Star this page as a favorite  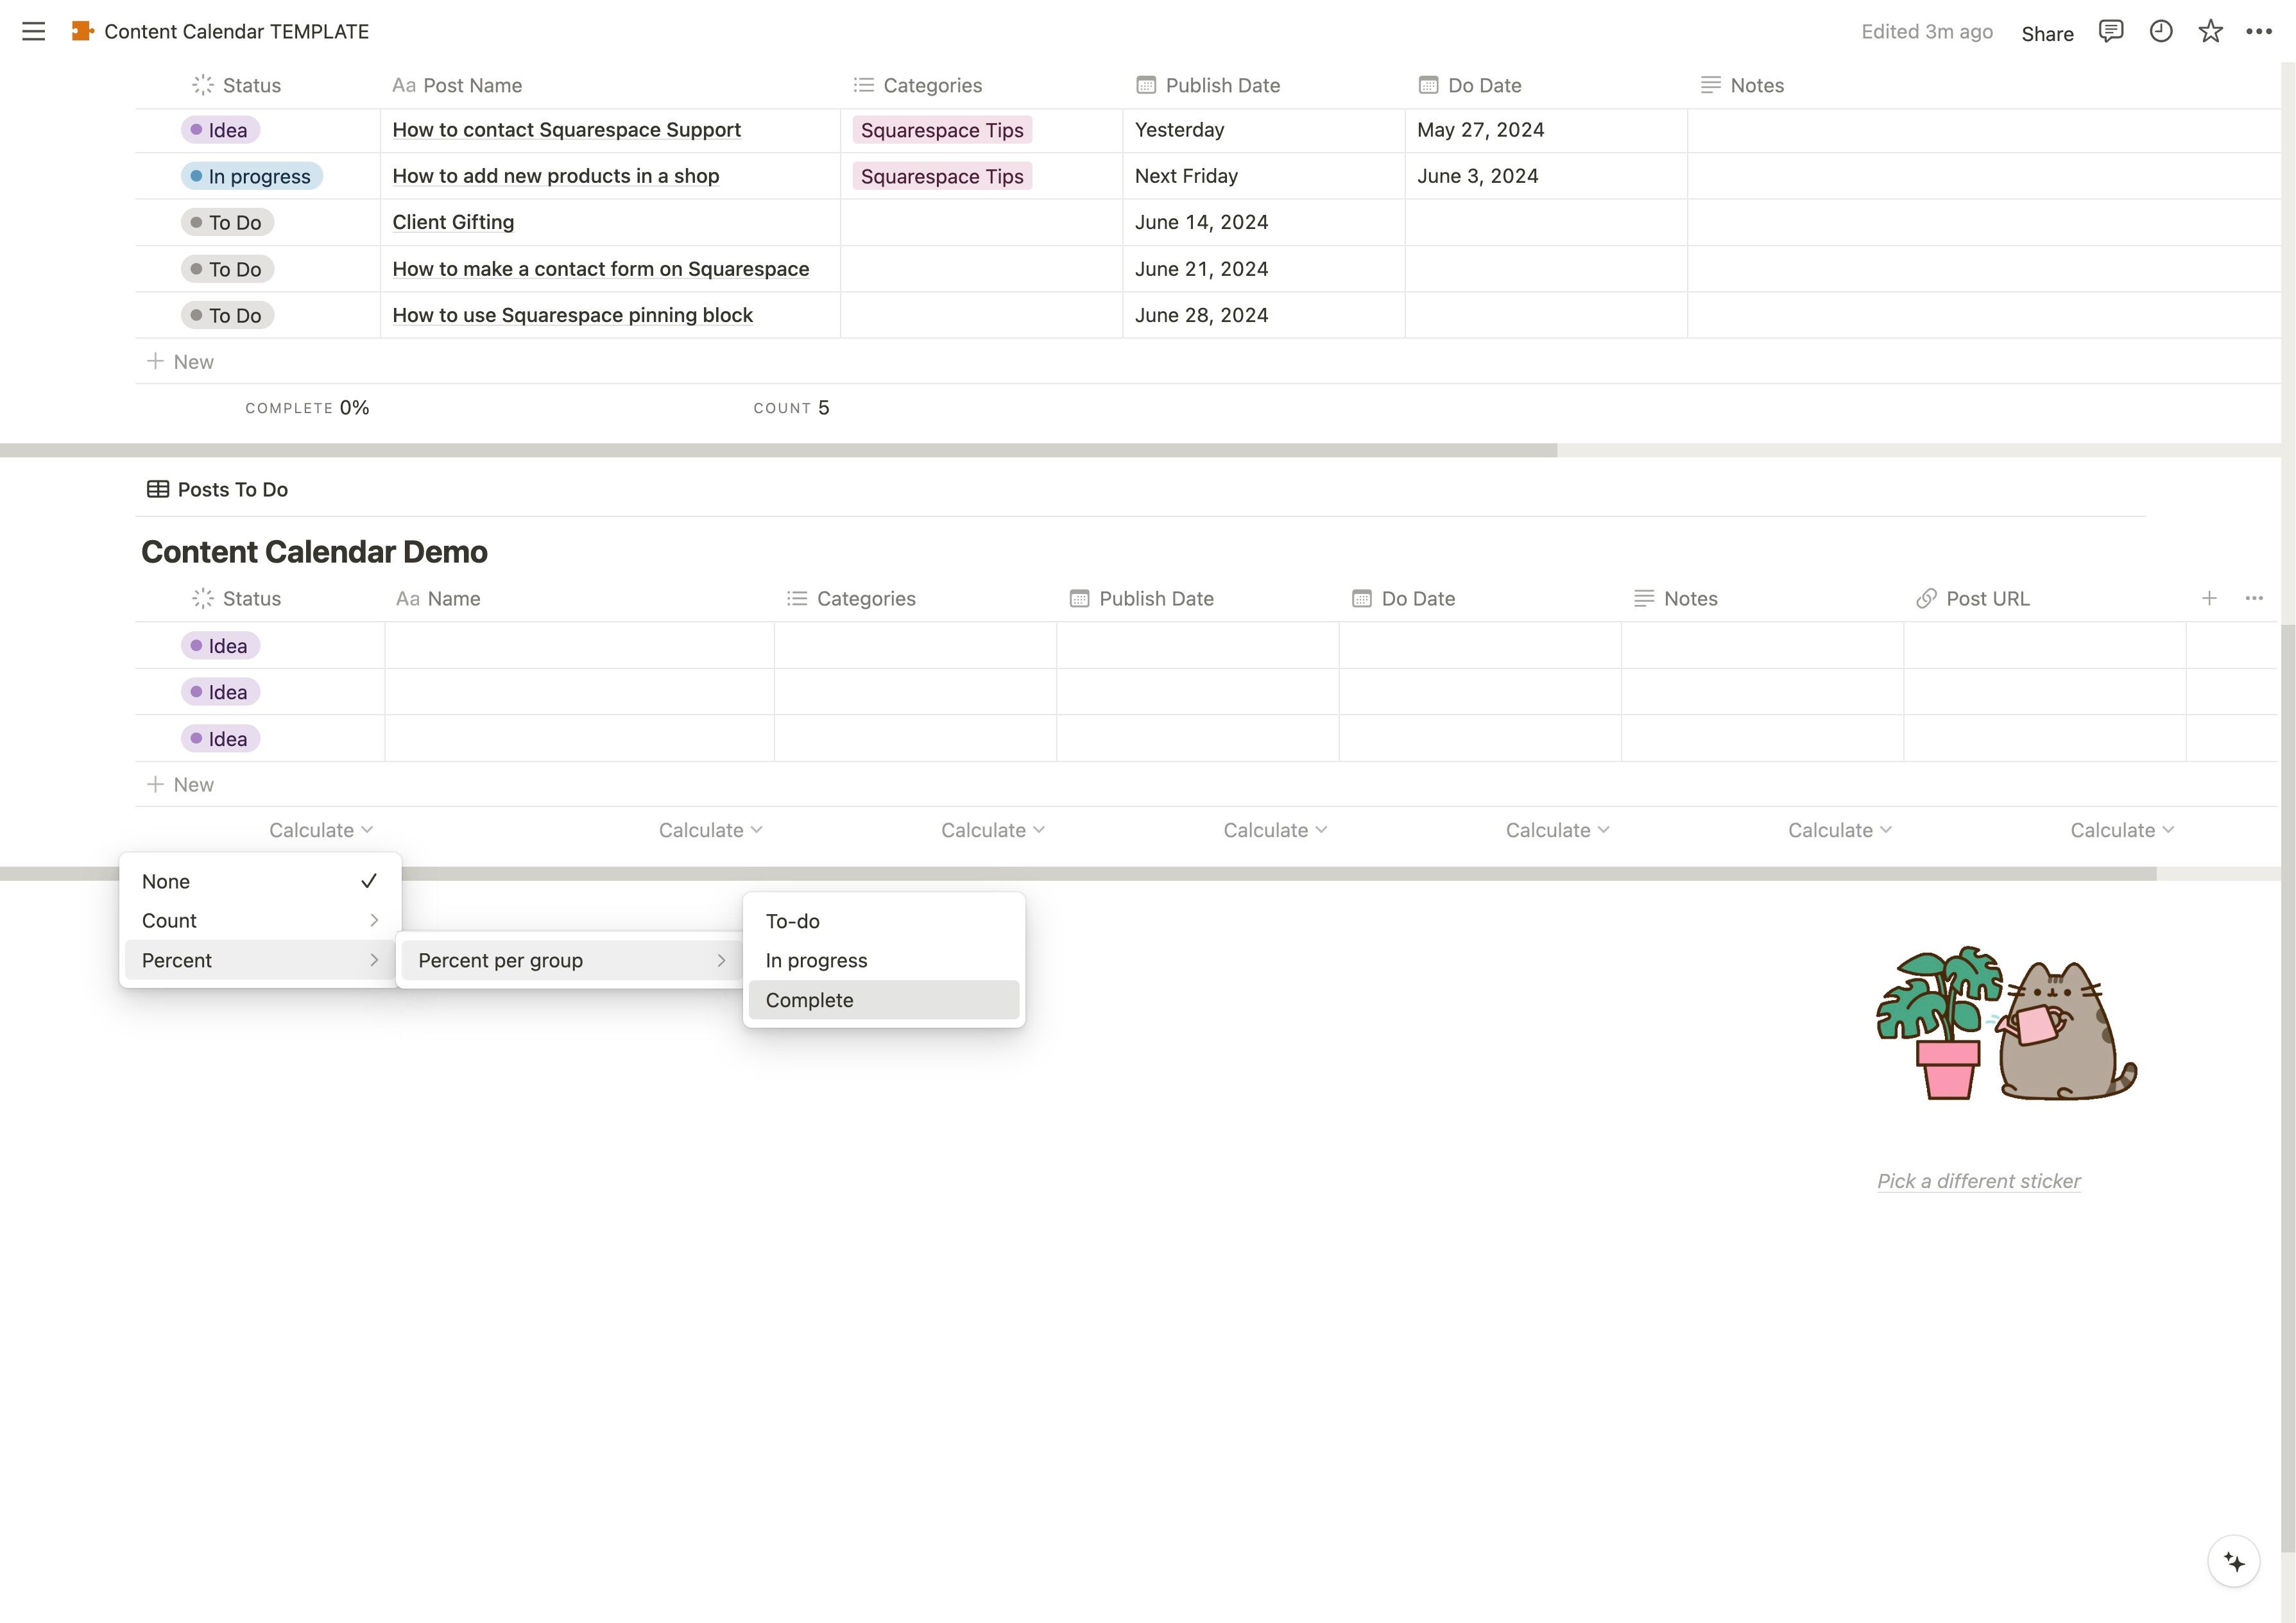pyautogui.click(x=2210, y=32)
